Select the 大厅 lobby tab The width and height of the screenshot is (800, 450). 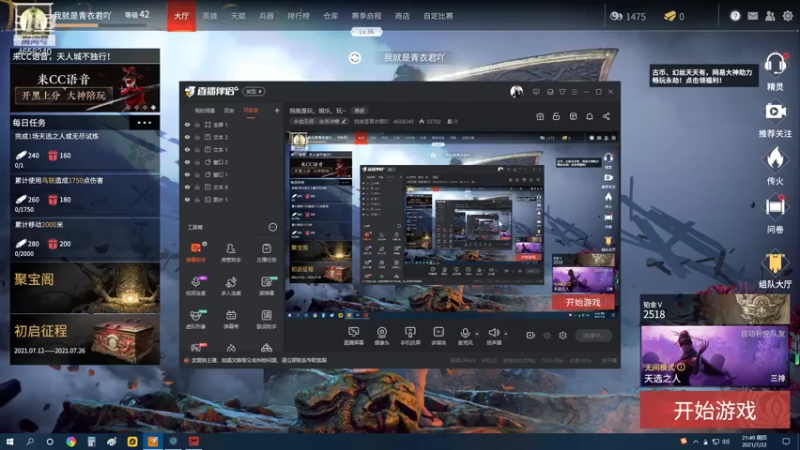tap(182, 16)
